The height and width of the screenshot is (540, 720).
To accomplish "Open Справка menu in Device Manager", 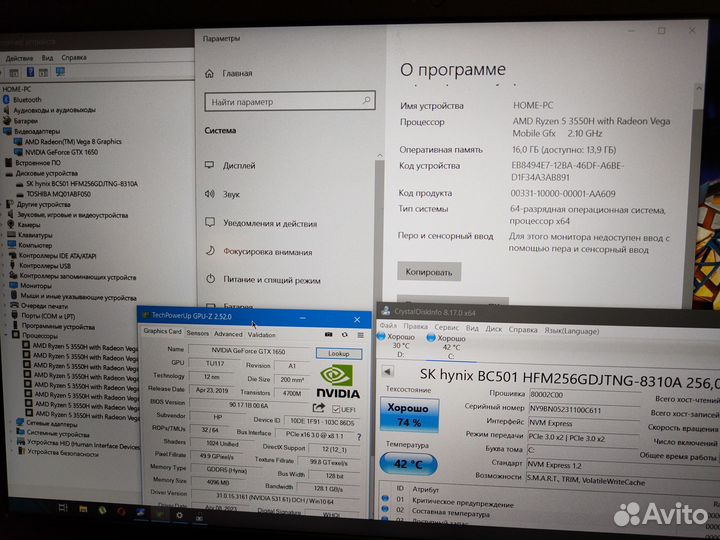I will click(x=73, y=57).
